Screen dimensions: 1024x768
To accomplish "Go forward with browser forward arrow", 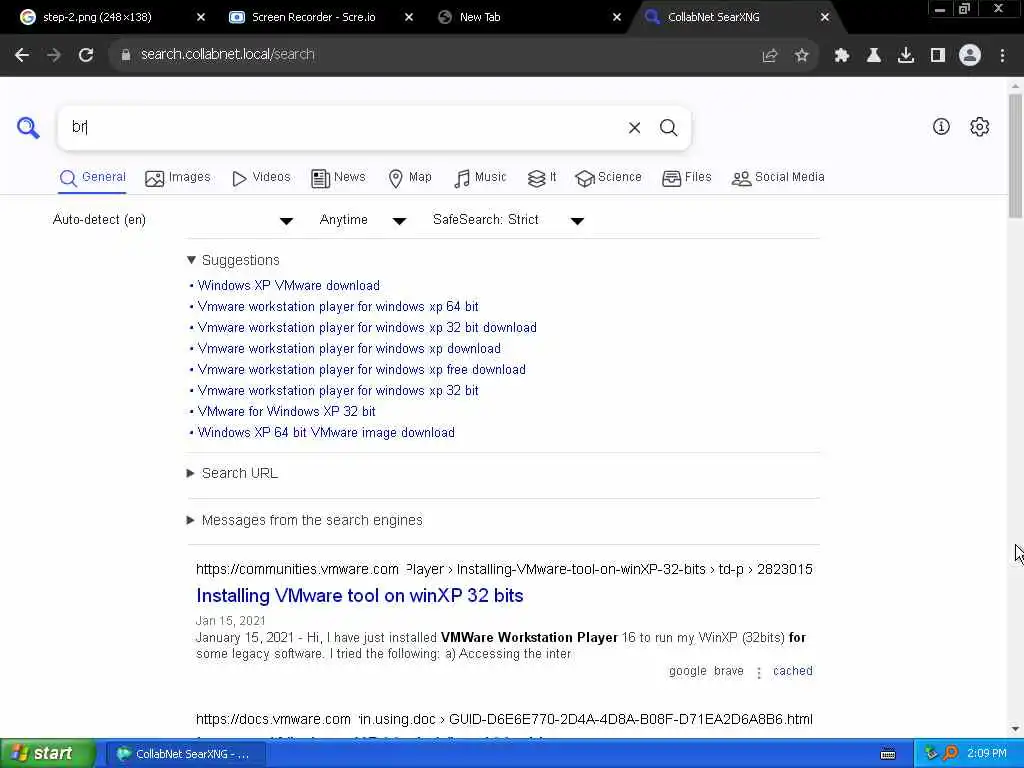I will pyautogui.click(x=54, y=55).
